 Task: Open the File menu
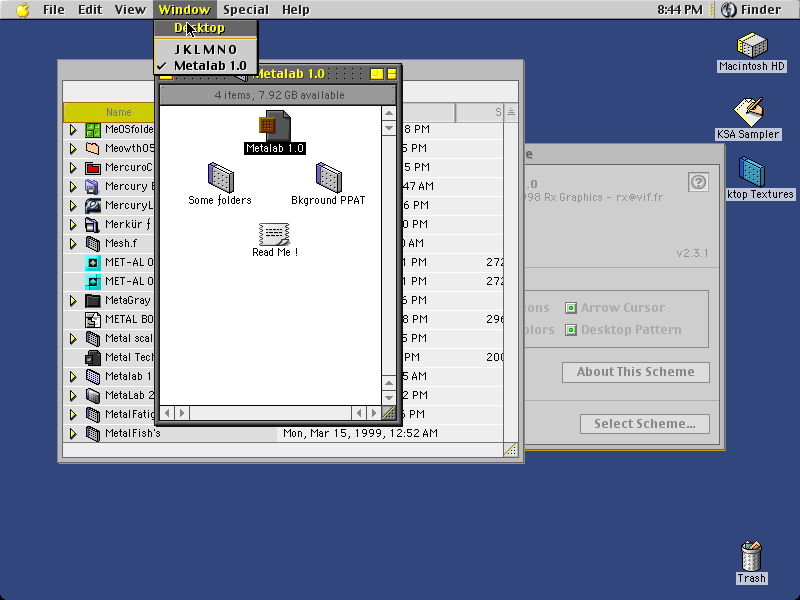(54, 10)
